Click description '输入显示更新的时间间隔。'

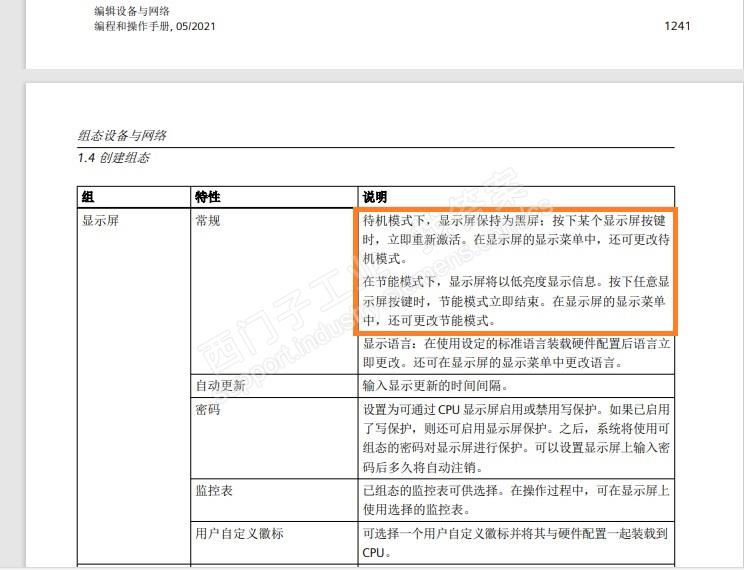click(437, 385)
